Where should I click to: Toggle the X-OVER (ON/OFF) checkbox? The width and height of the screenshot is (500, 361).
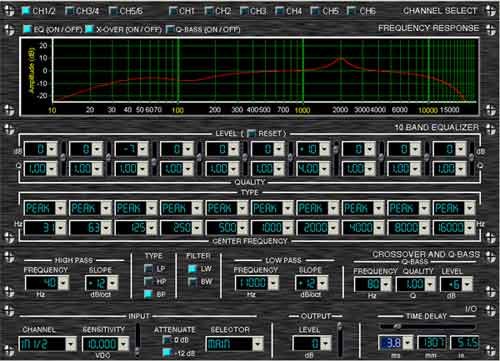click(89, 29)
